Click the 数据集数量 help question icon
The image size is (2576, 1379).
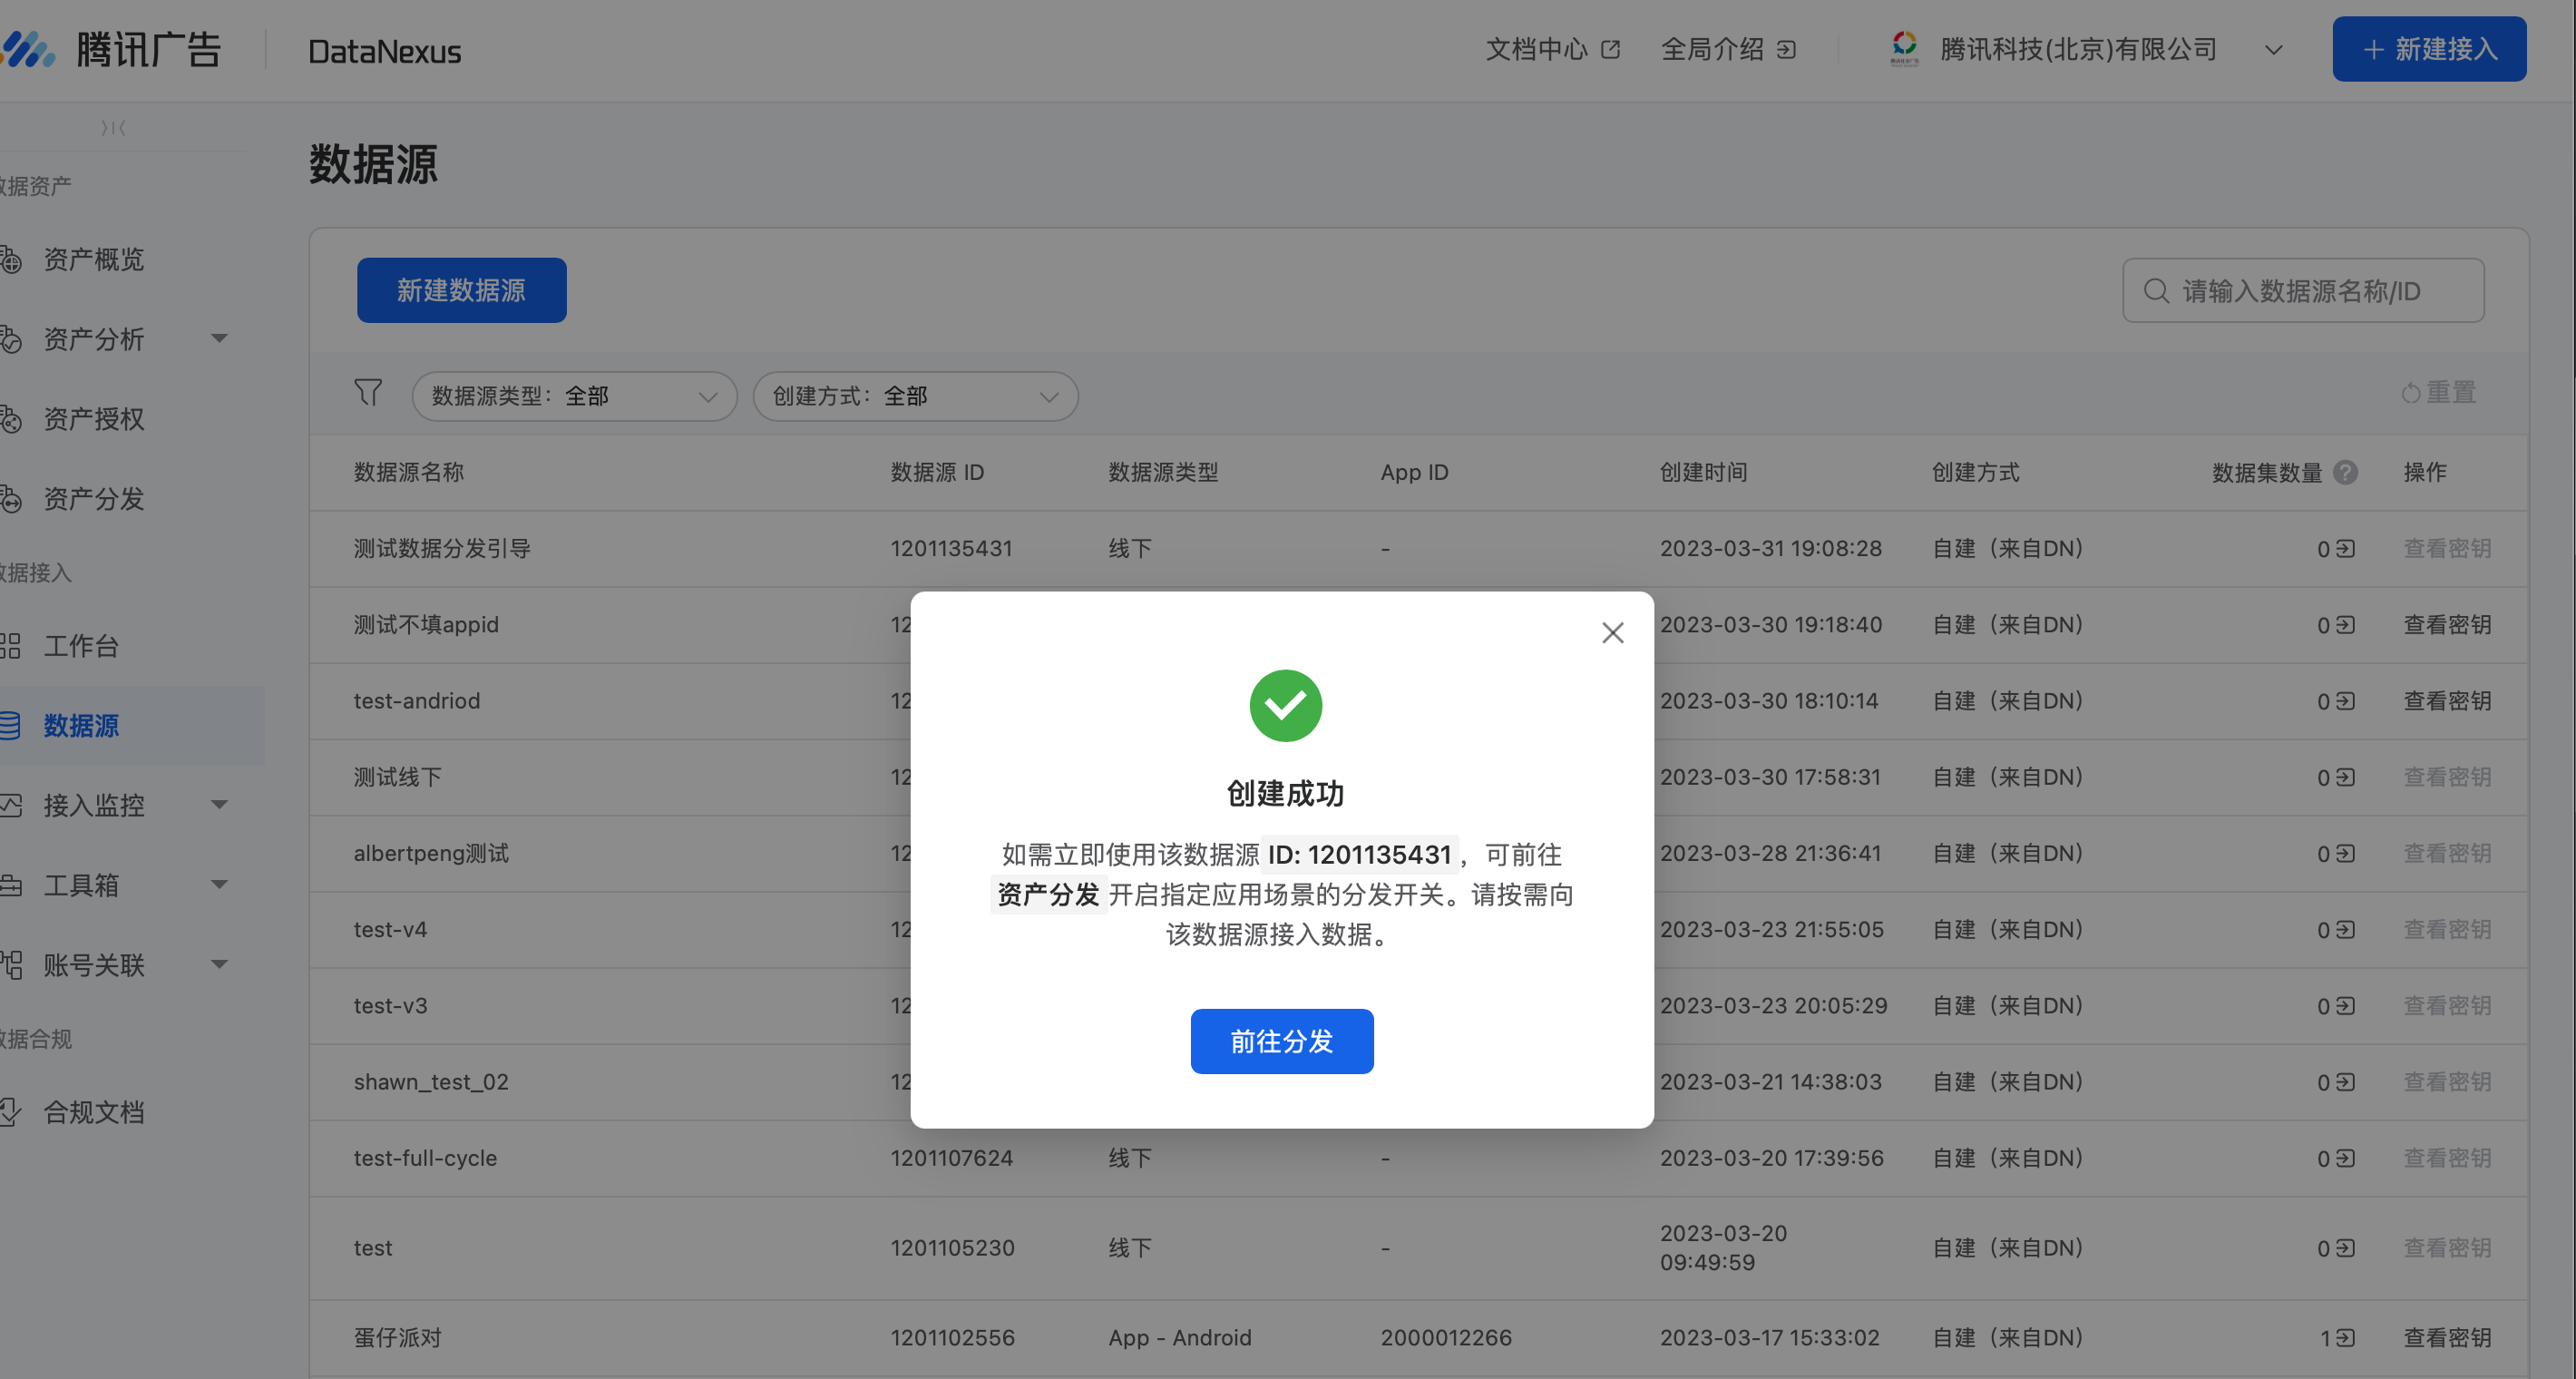tap(2345, 472)
